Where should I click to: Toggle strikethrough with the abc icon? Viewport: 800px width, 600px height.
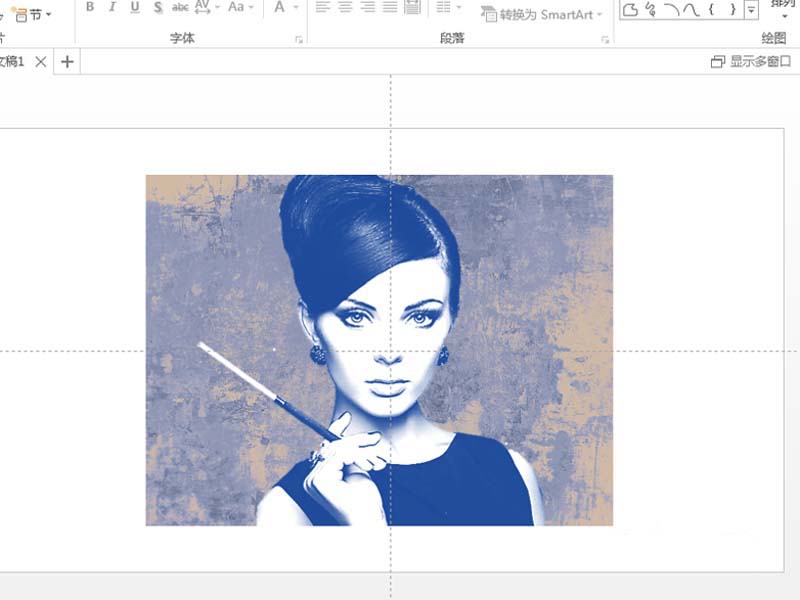pyautogui.click(x=180, y=7)
